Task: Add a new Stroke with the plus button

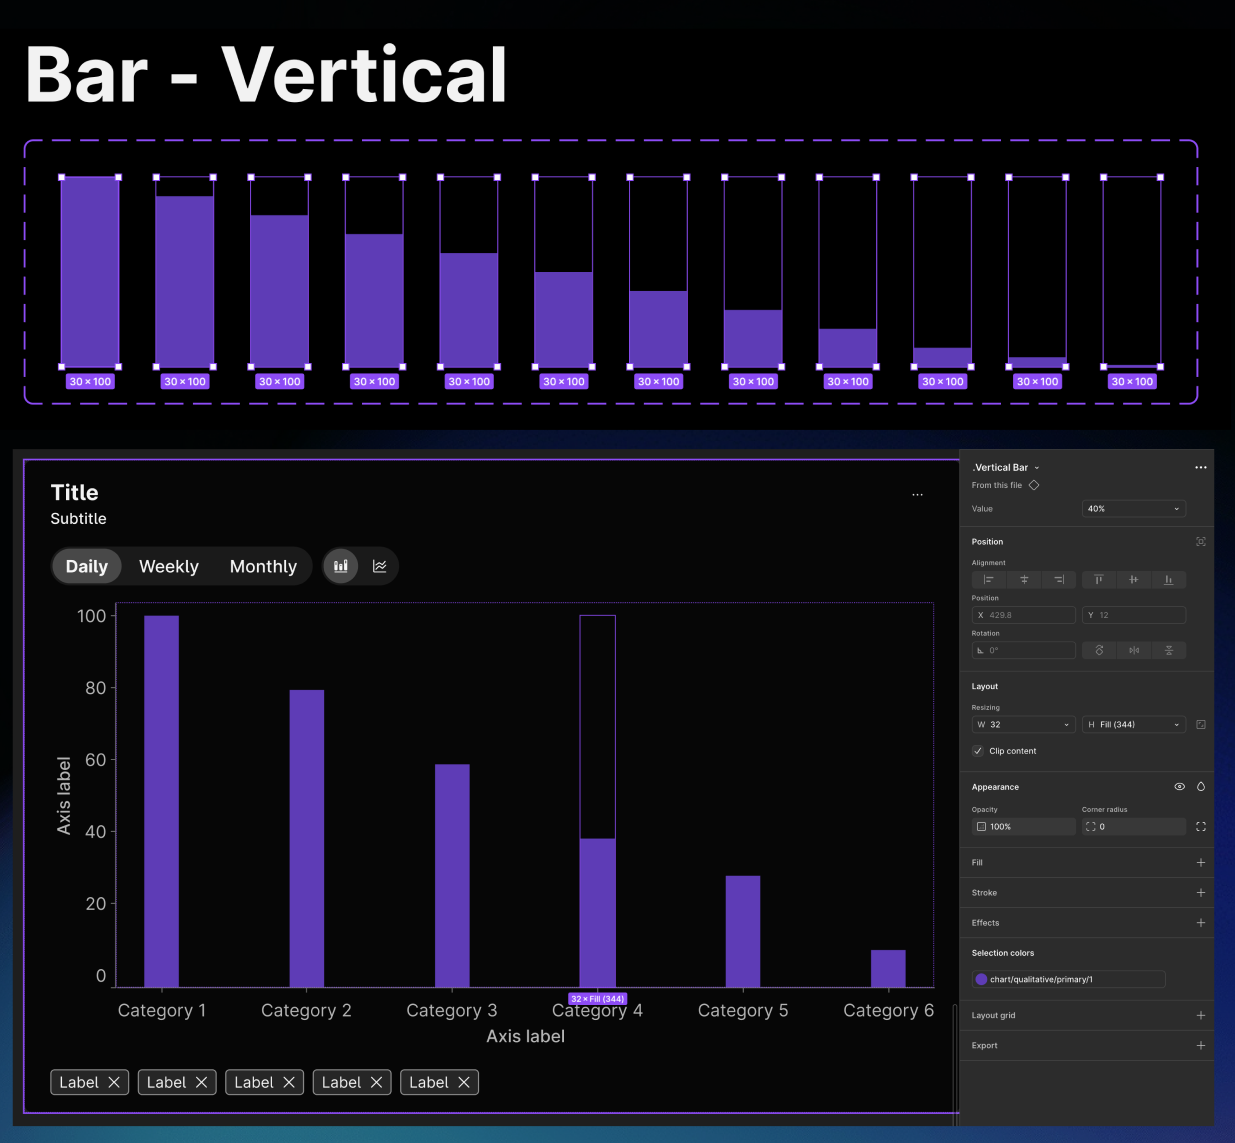Action: (x=1200, y=892)
